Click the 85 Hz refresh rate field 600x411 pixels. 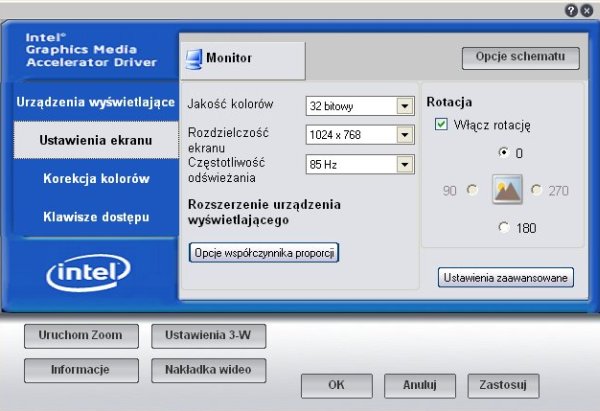(360, 165)
